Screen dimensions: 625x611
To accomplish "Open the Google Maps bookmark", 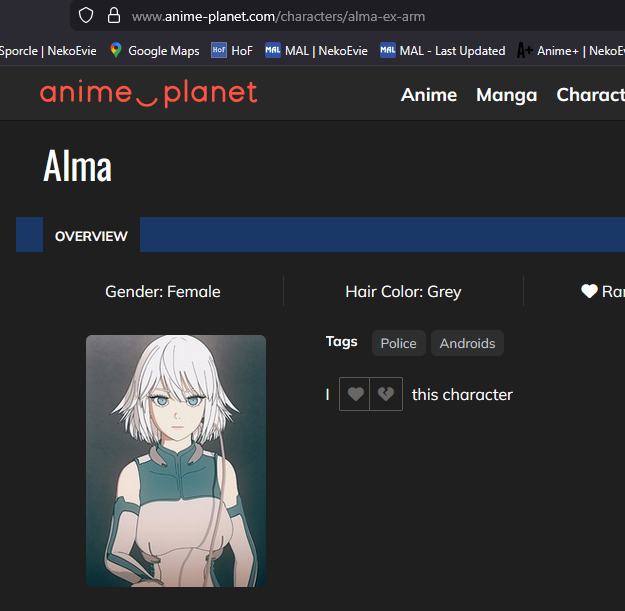I will [155, 51].
